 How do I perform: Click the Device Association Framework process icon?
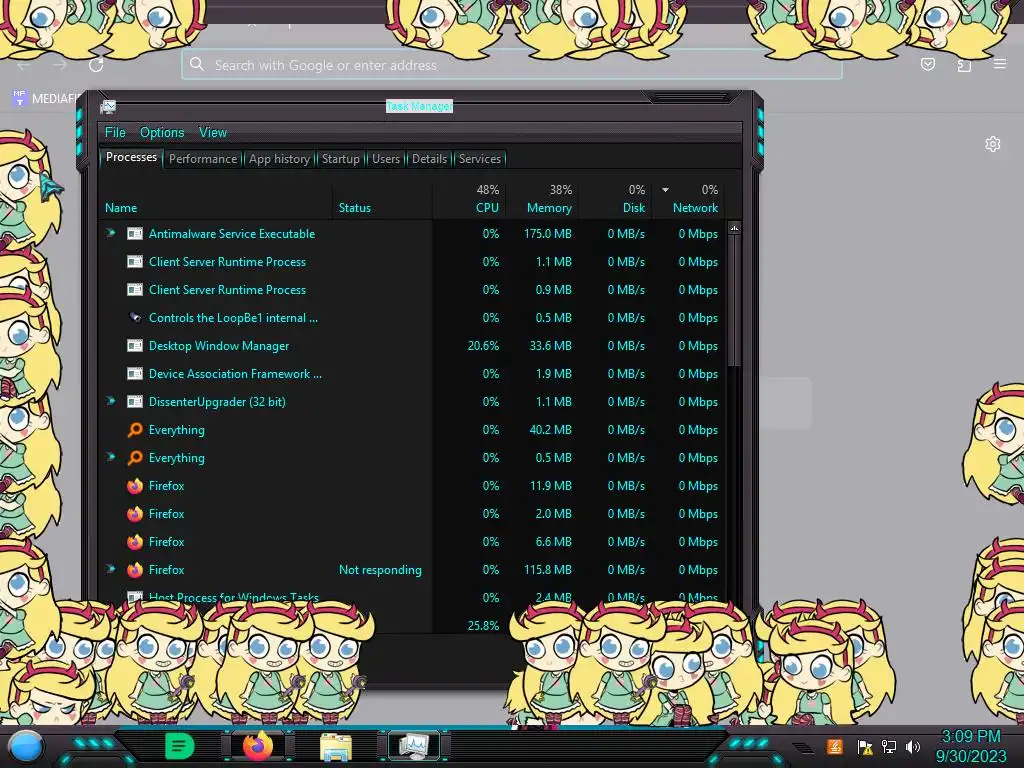(135, 374)
